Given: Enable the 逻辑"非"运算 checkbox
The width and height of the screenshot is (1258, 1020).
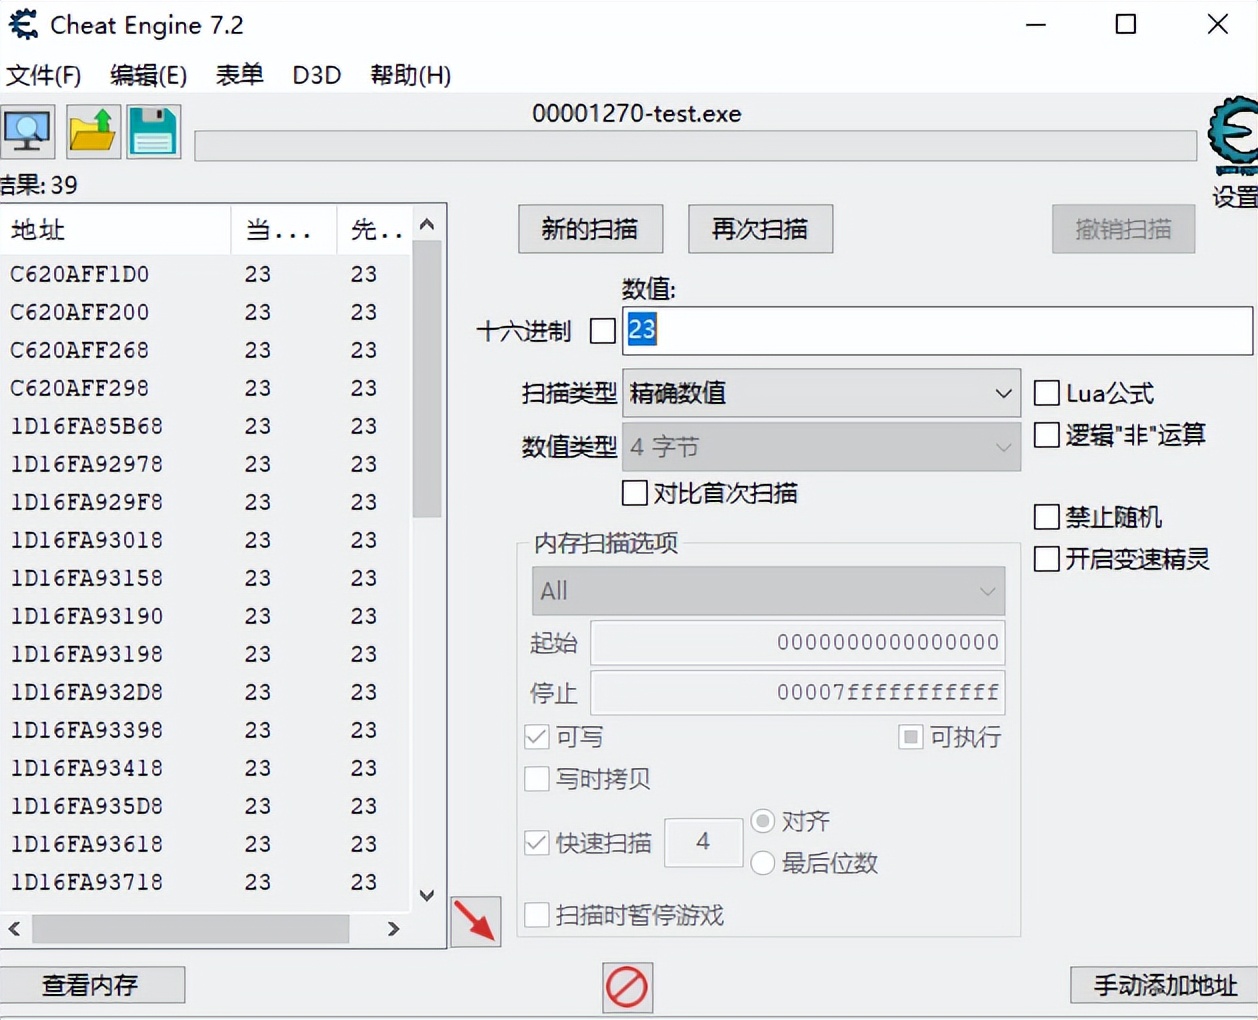Looking at the screenshot, I should coord(1046,434).
